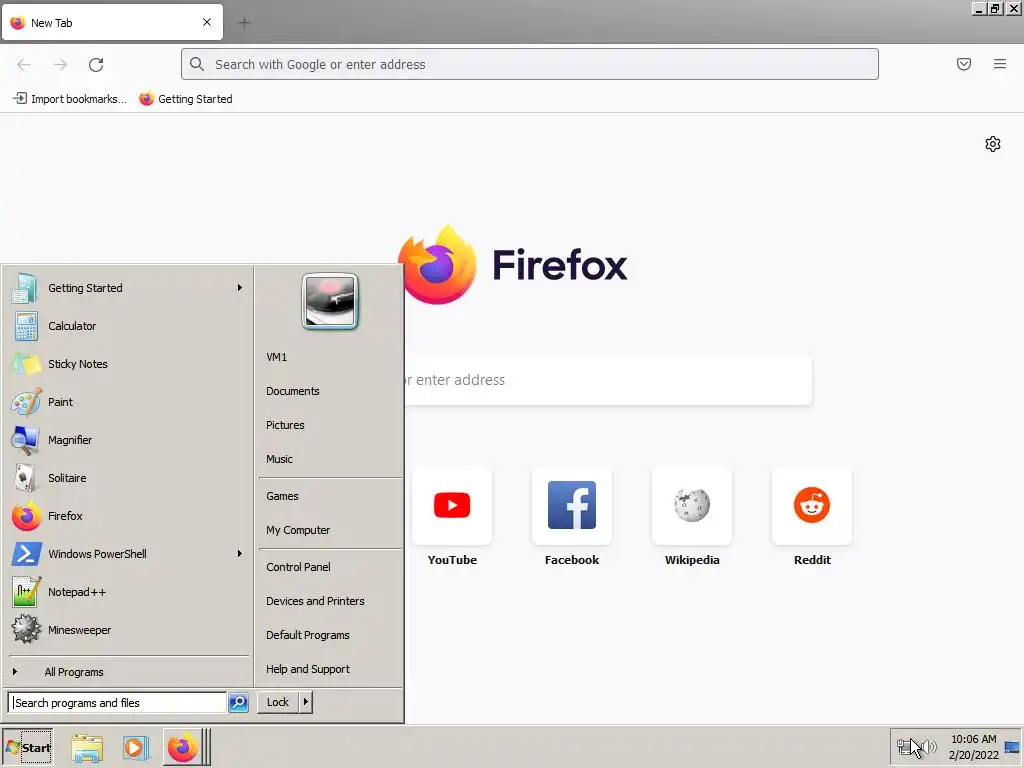This screenshot has height=768, width=1024.
Task: Open Pictures from Start menu
Action: click(x=330, y=425)
